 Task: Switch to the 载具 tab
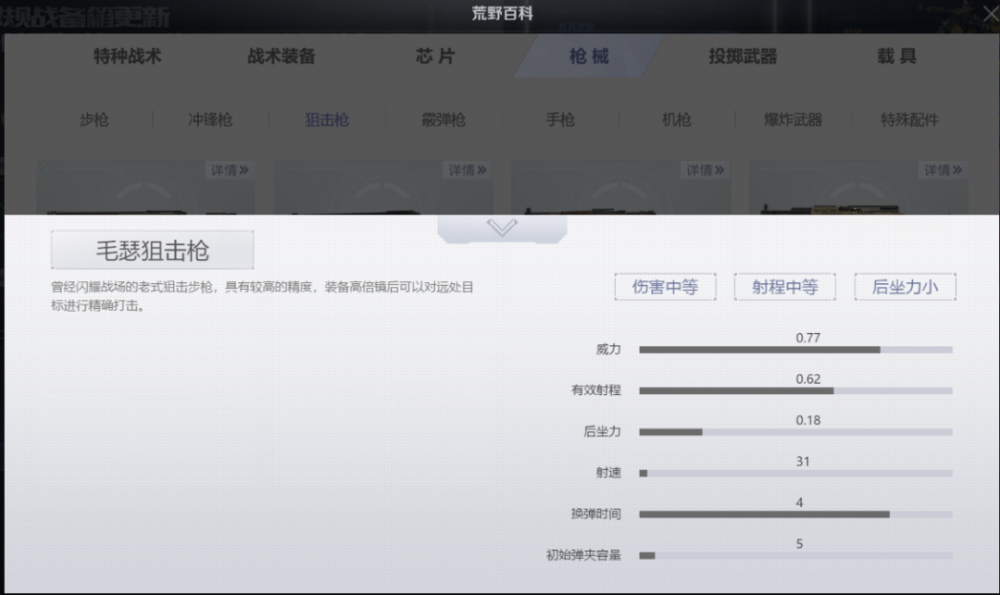click(897, 56)
